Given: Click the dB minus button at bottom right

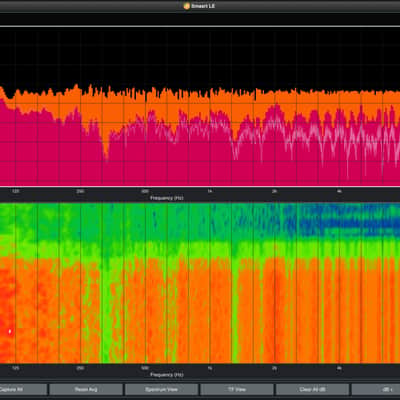Looking at the screenshot, I should [376, 389].
